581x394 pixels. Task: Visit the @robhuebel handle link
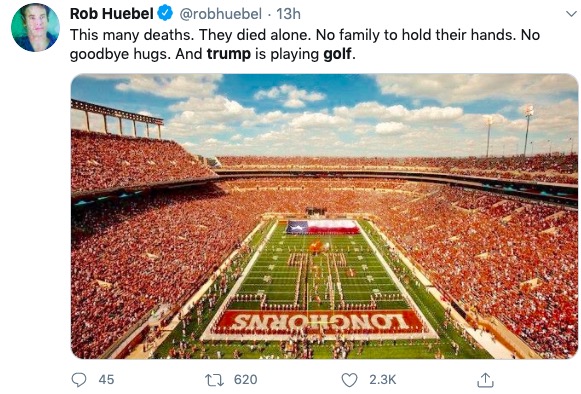click(x=220, y=14)
